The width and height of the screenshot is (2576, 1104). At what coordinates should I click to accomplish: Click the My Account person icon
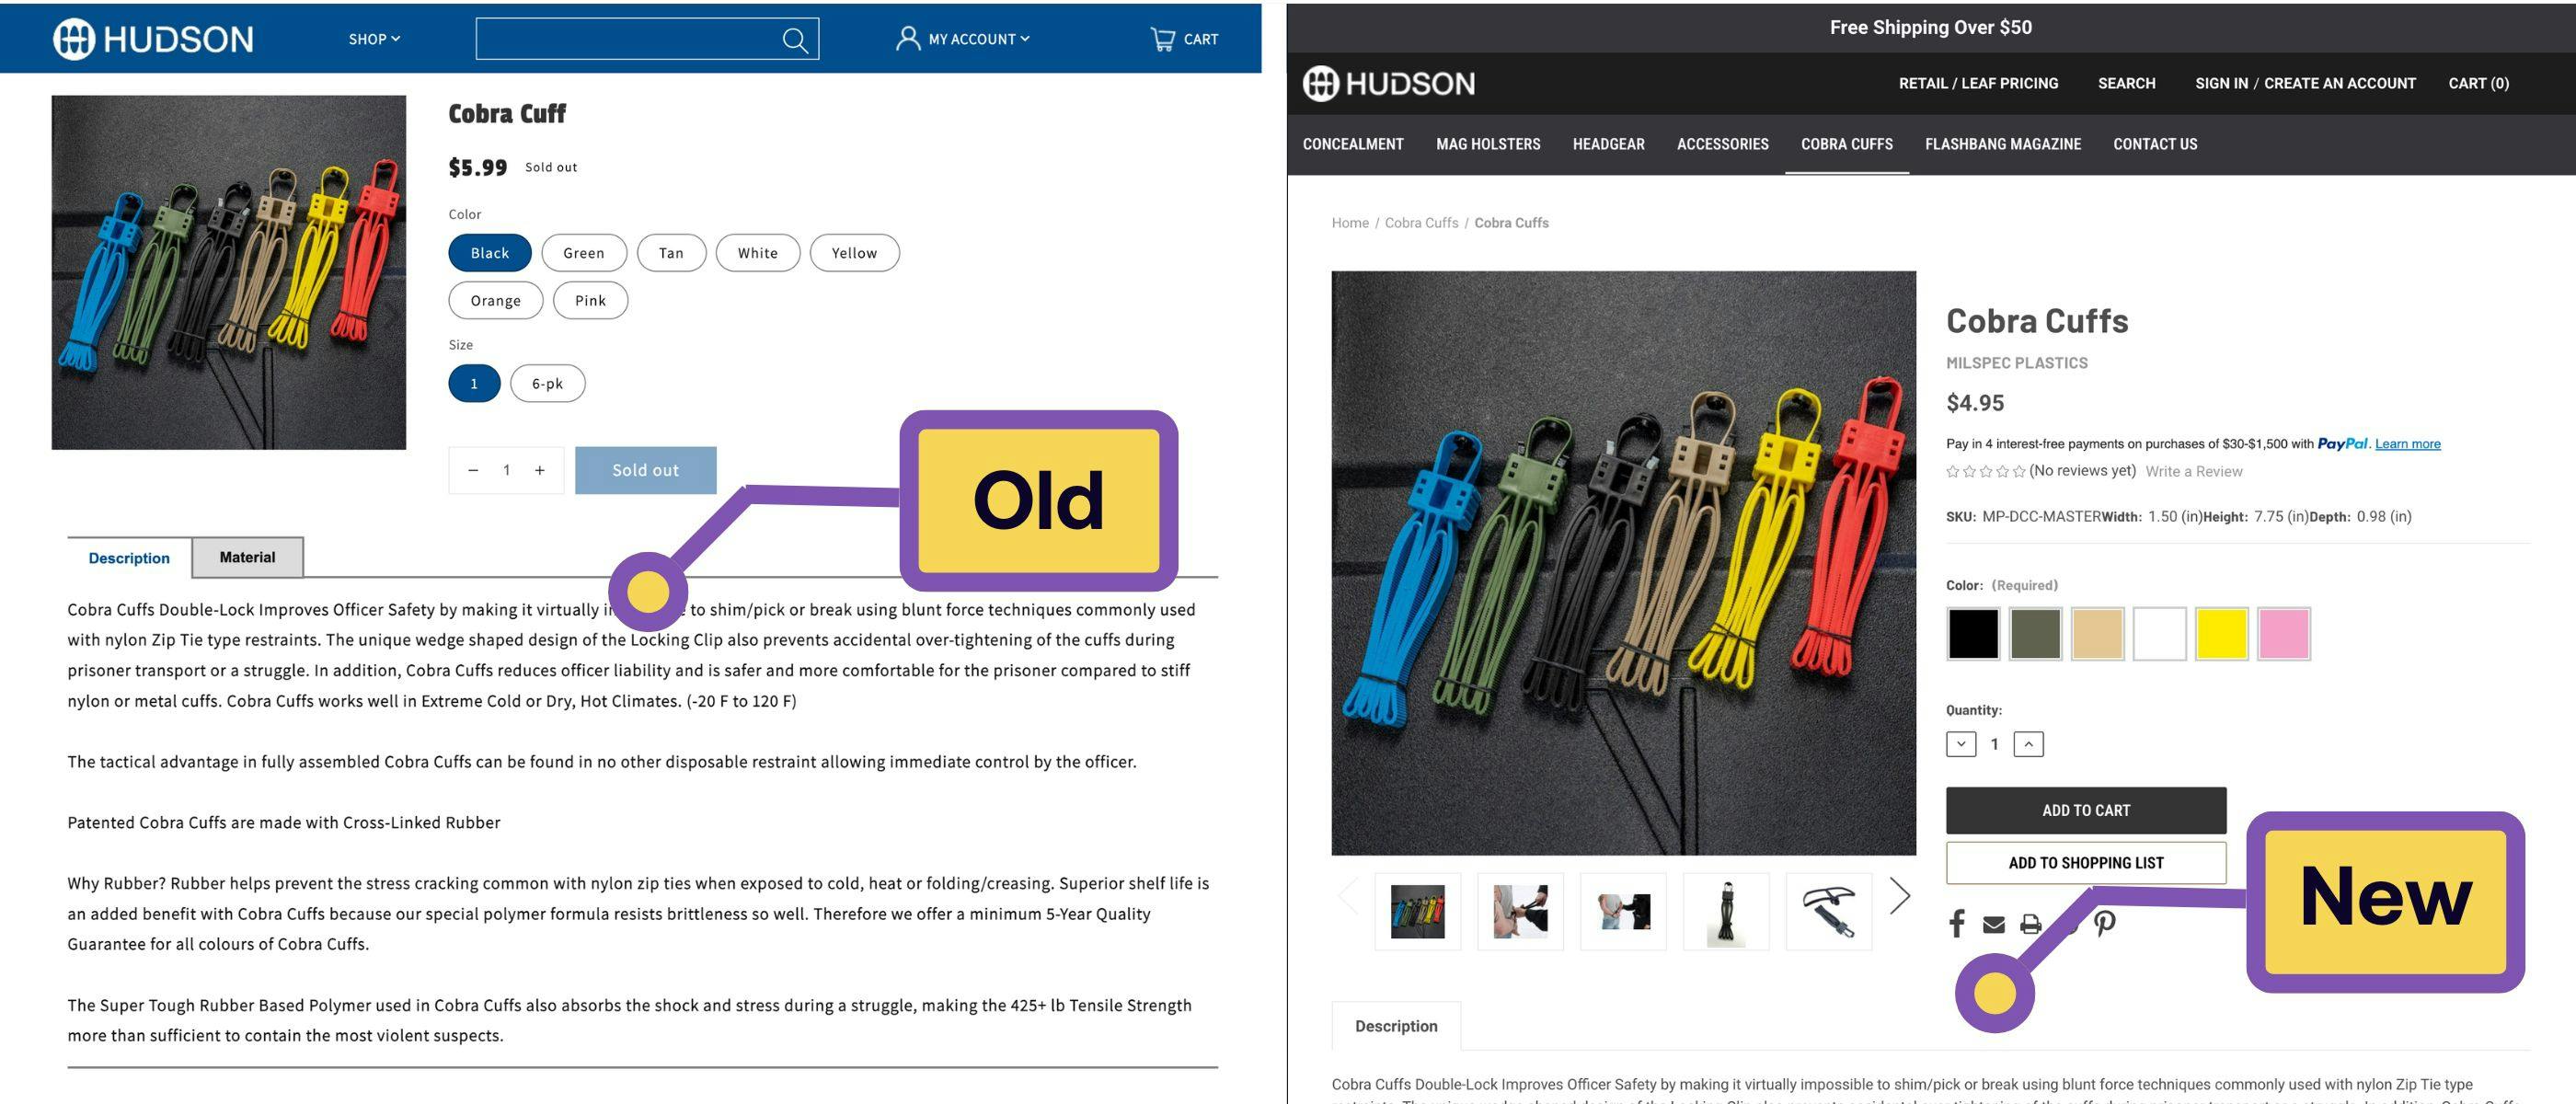tap(907, 39)
